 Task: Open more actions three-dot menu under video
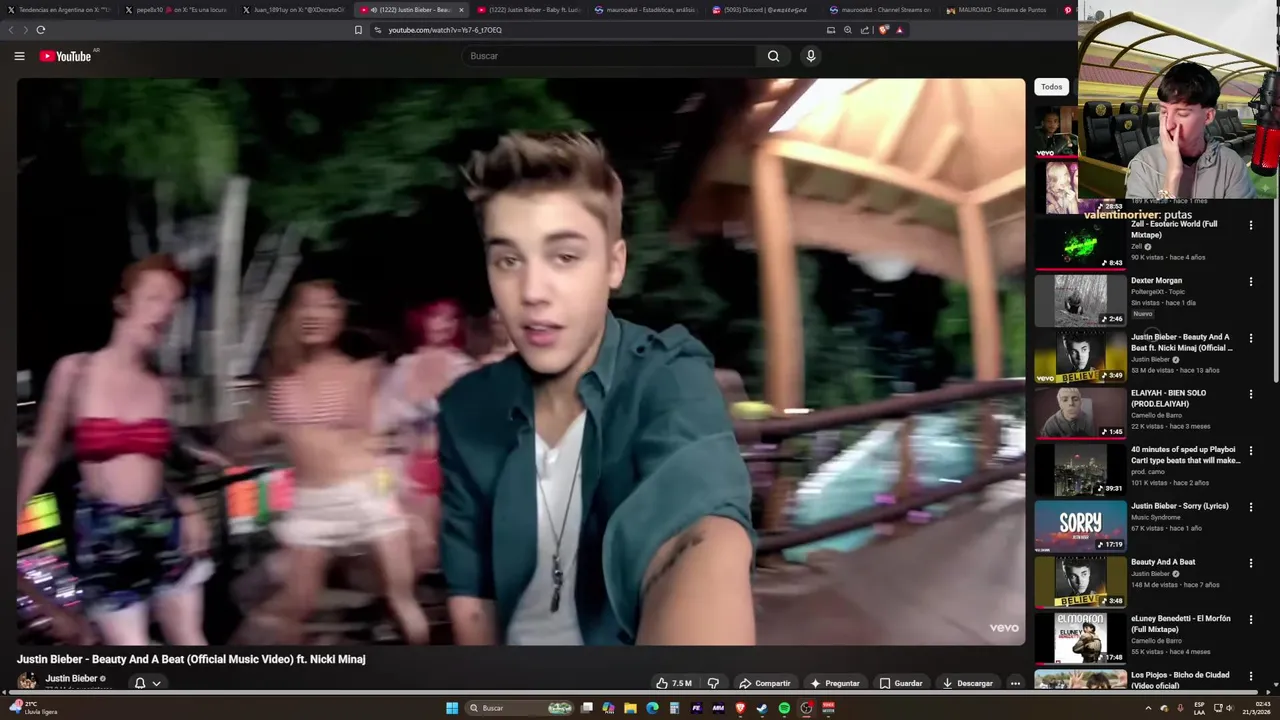pos(1015,683)
